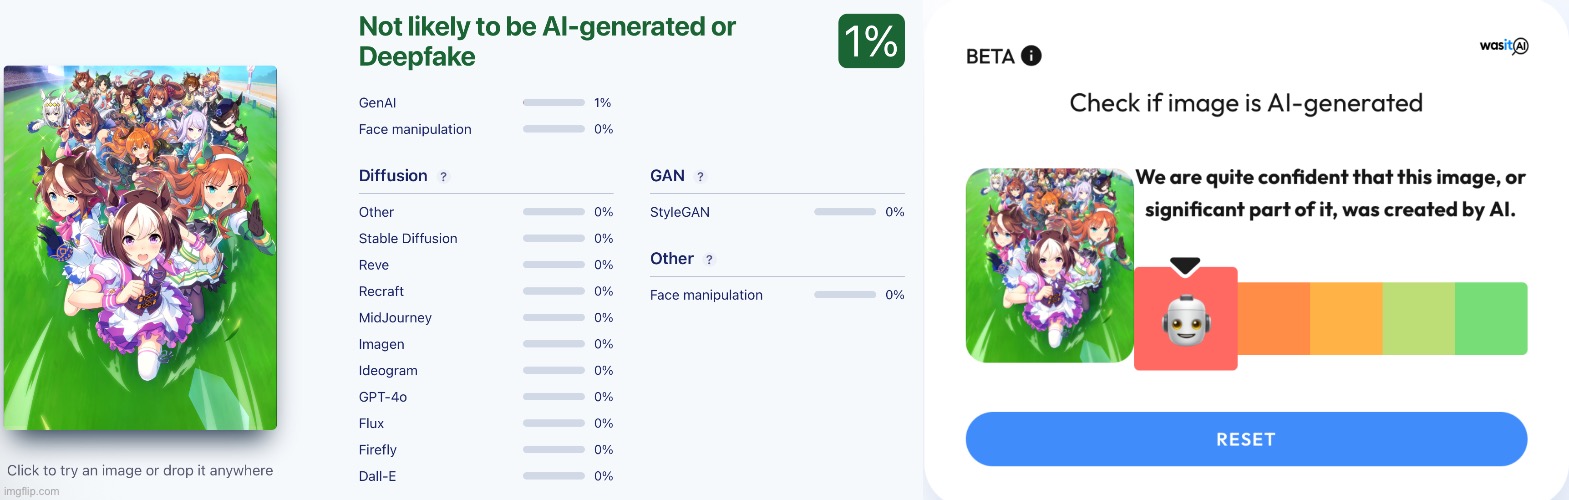Click the wasitAI image thumbnail

point(1050,265)
